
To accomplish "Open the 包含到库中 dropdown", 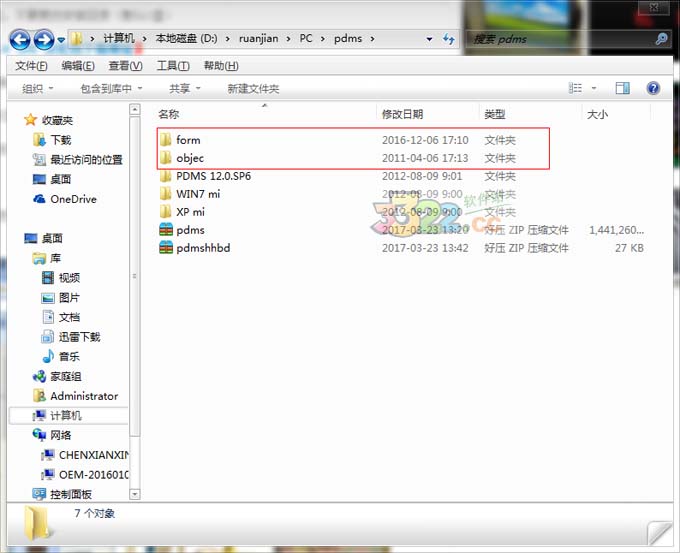I will (x=111, y=88).
